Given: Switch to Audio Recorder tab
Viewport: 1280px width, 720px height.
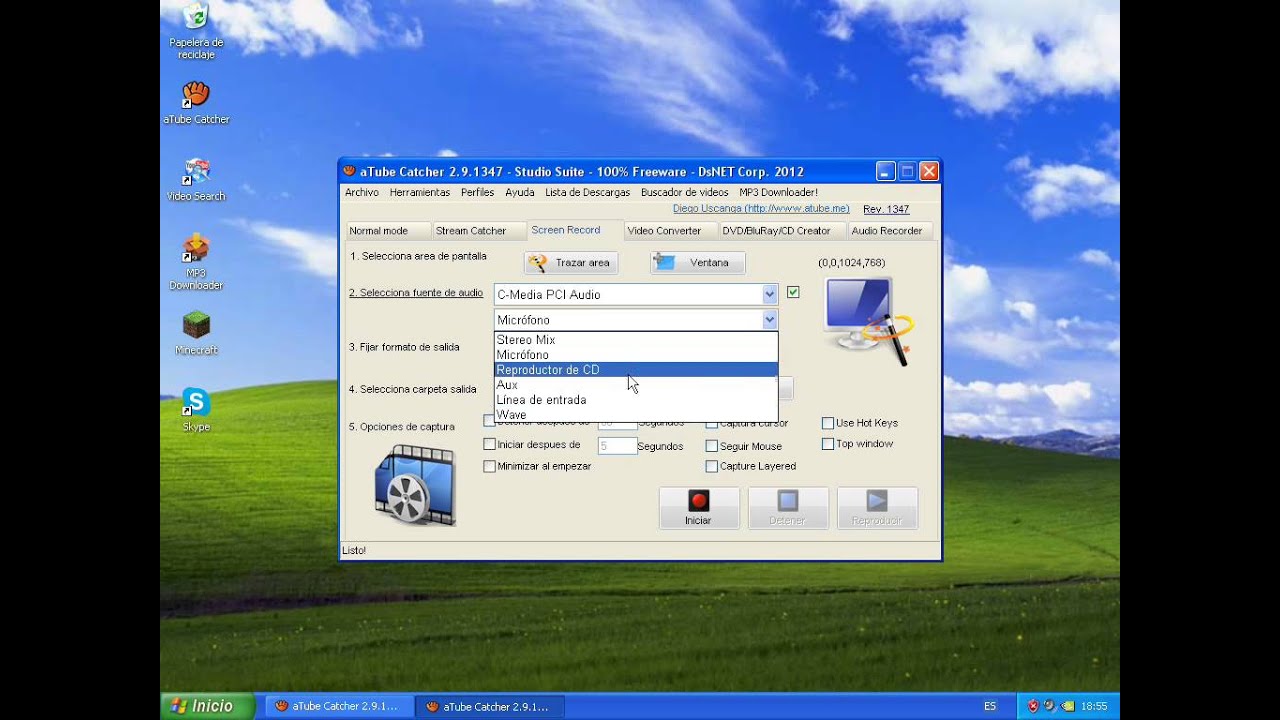Looking at the screenshot, I should click(889, 231).
